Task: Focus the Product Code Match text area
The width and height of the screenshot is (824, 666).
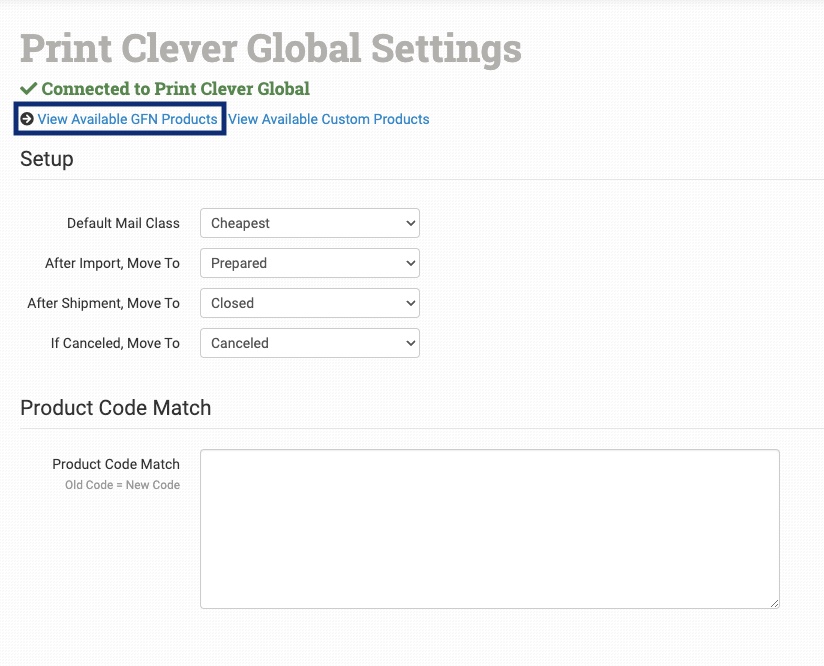Action: tap(489, 528)
